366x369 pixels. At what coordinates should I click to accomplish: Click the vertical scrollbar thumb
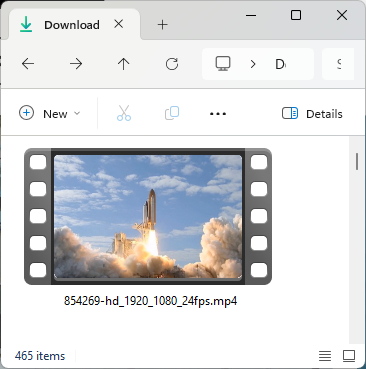tap(357, 161)
